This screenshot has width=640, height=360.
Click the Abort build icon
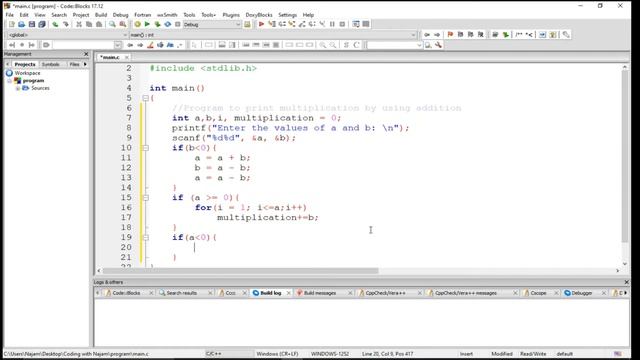pos(178,24)
